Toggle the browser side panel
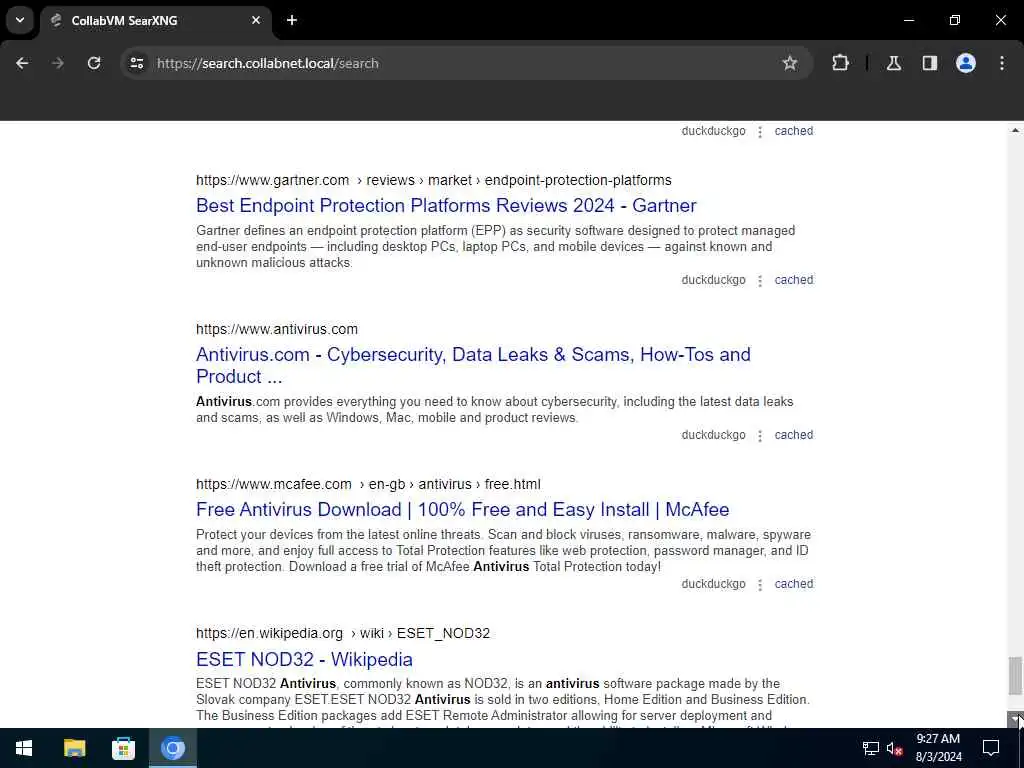1024x768 pixels. [930, 63]
